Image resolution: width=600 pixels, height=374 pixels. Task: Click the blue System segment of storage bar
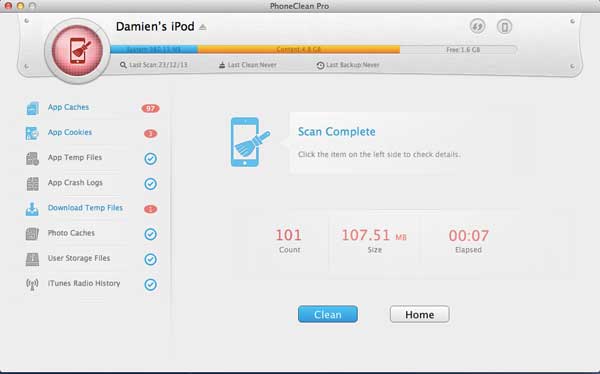coord(154,49)
